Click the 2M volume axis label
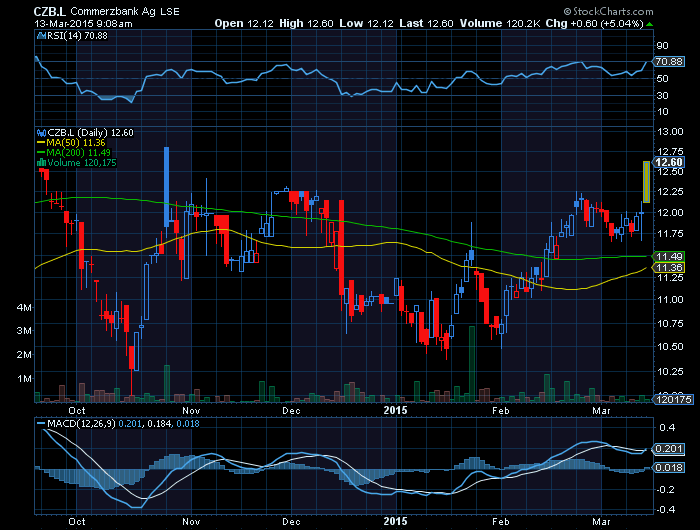Image resolution: width=700 pixels, height=530 pixels. click(x=25, y=355)
